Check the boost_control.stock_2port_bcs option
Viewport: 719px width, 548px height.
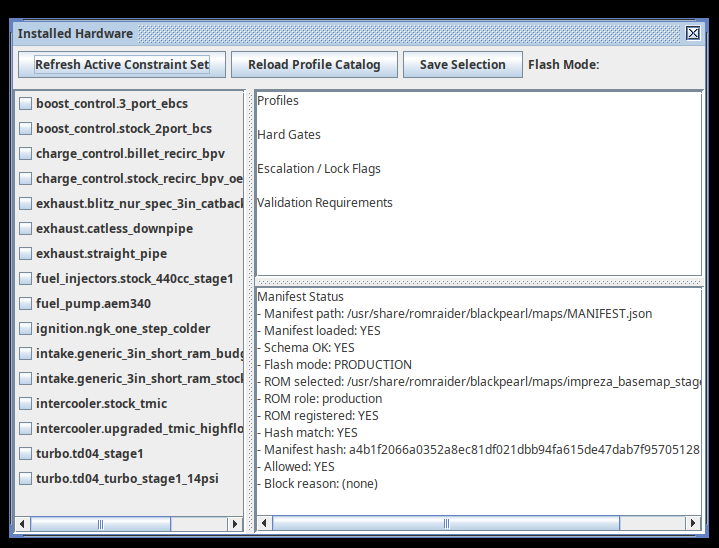click(x=26, y=129)
